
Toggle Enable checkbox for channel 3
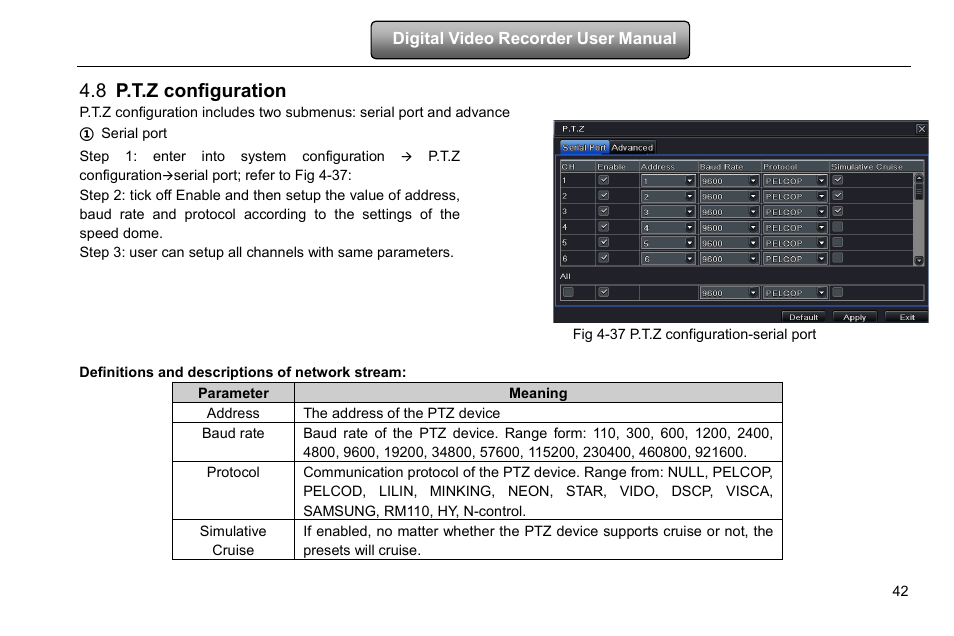click(x=604, y=211)
